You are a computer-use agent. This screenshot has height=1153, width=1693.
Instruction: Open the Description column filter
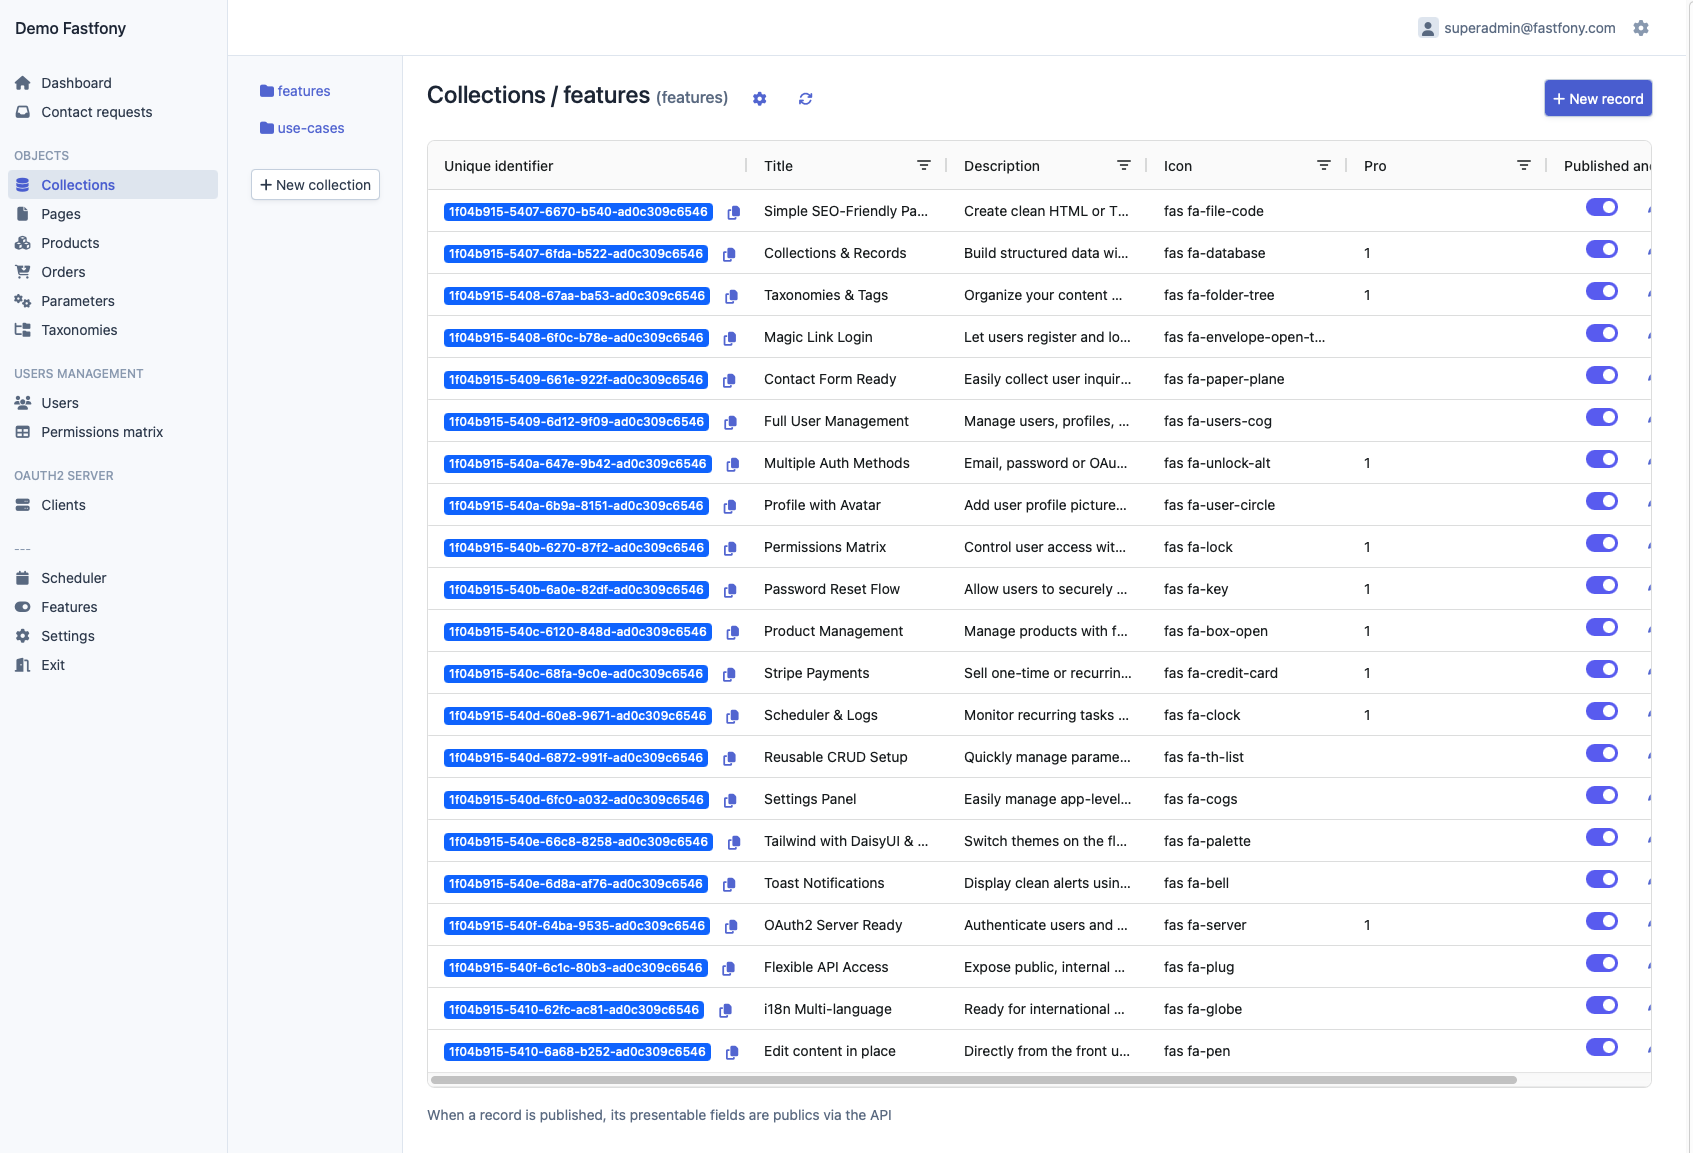pyautogui.click(x=1124, y=166)
